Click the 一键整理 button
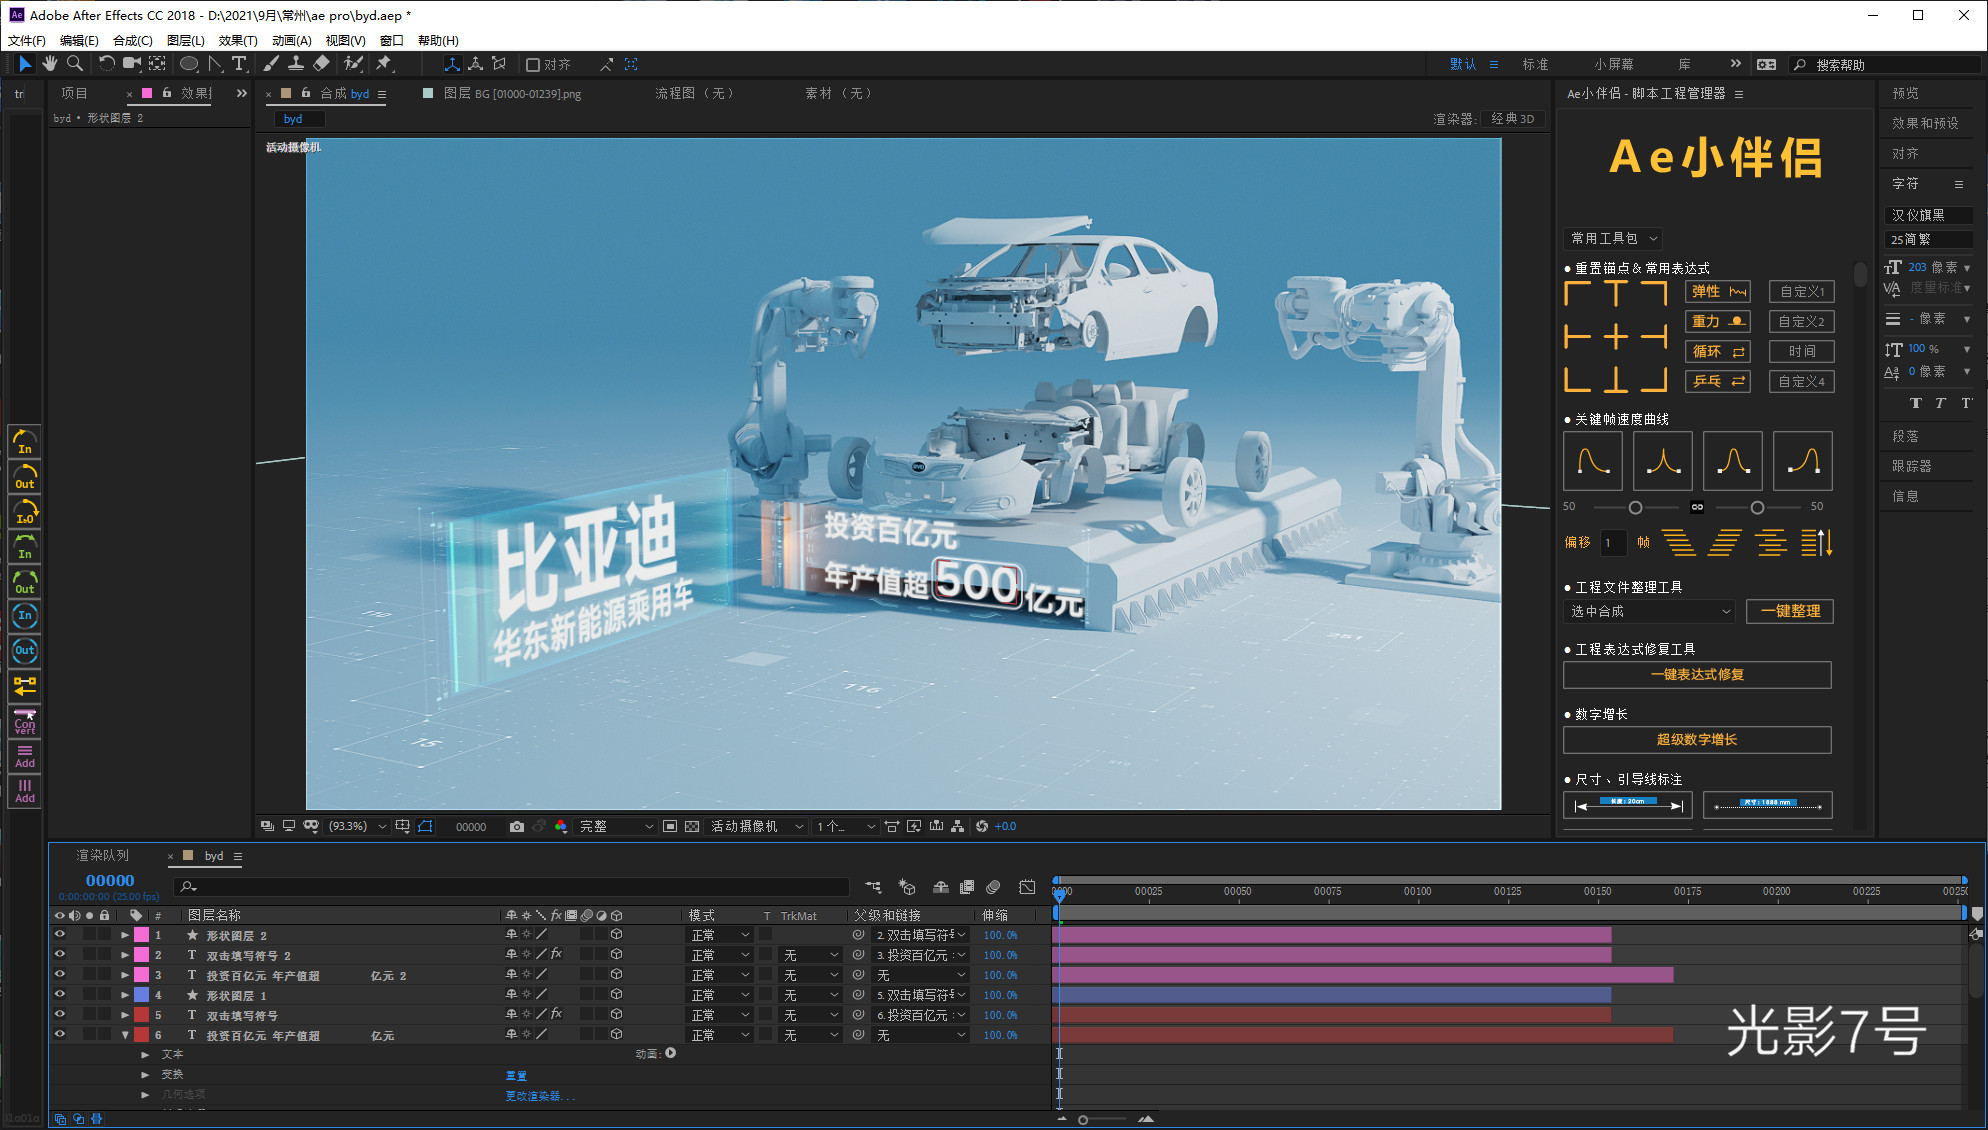This screenshot has width=1988, height=1130. 1790,611
